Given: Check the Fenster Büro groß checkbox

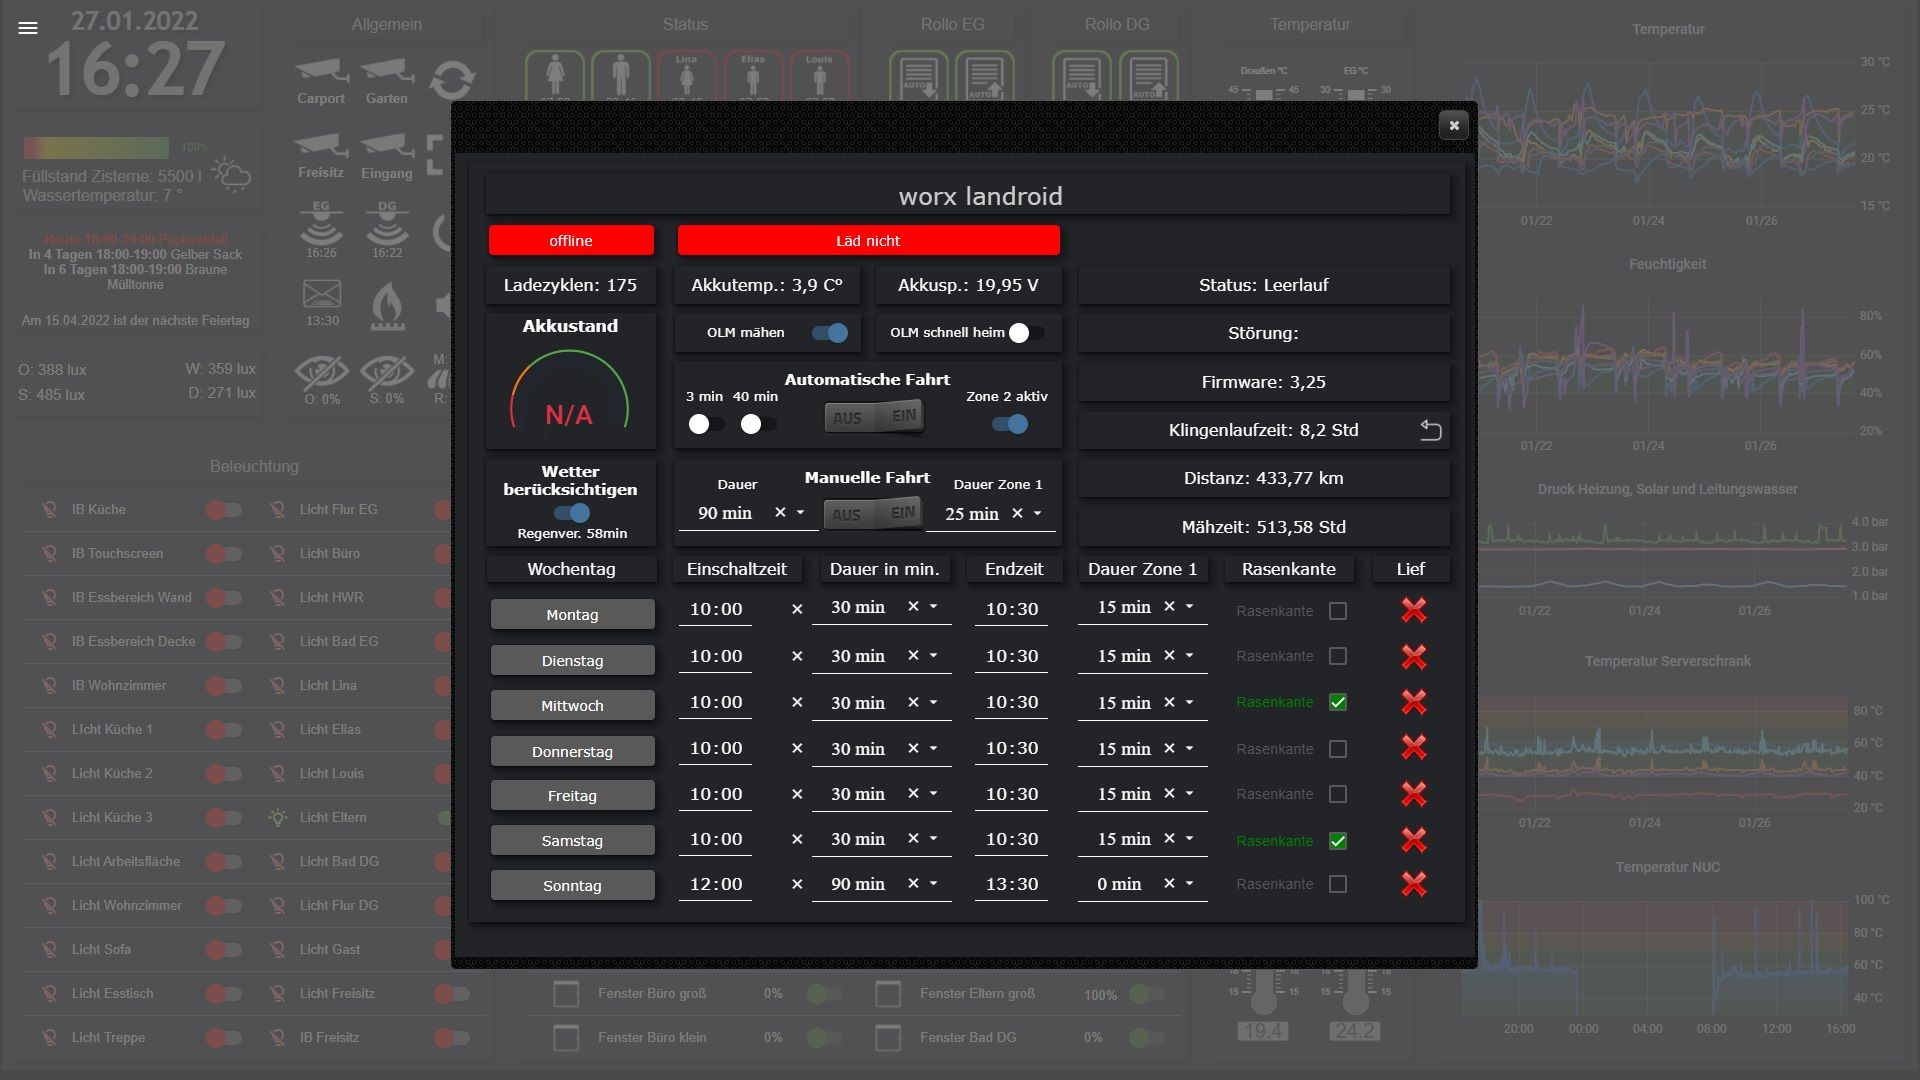Looking at the screenshot, I should click(x=566, y=994).
